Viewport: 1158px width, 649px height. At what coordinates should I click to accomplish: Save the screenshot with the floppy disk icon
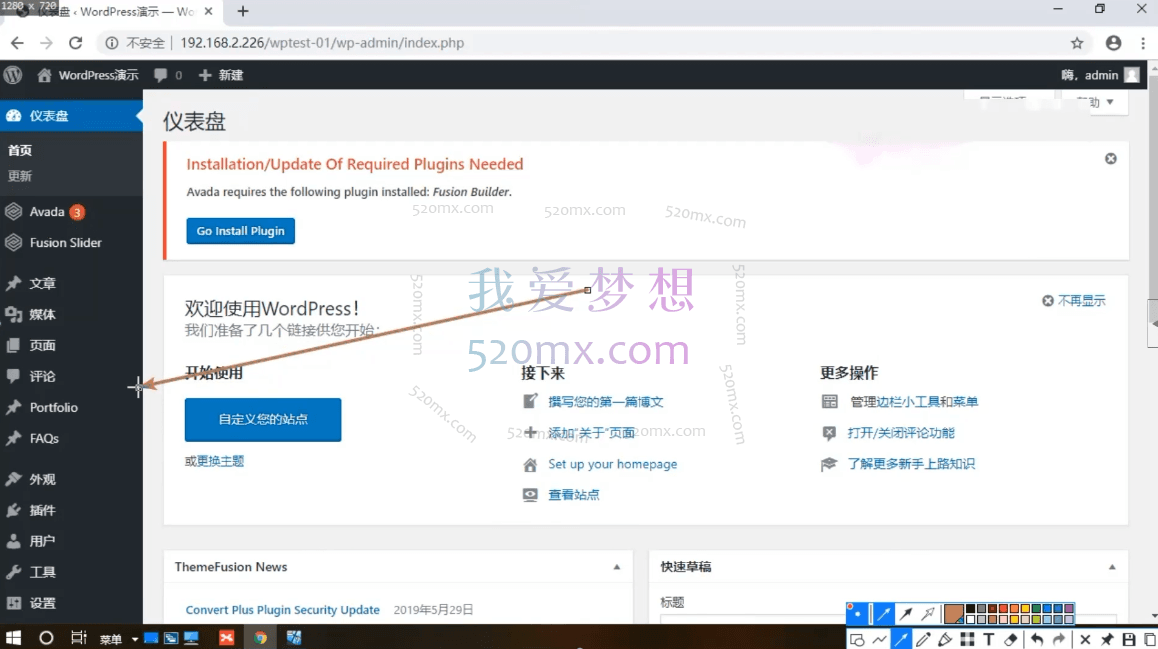coord(1129,638)
